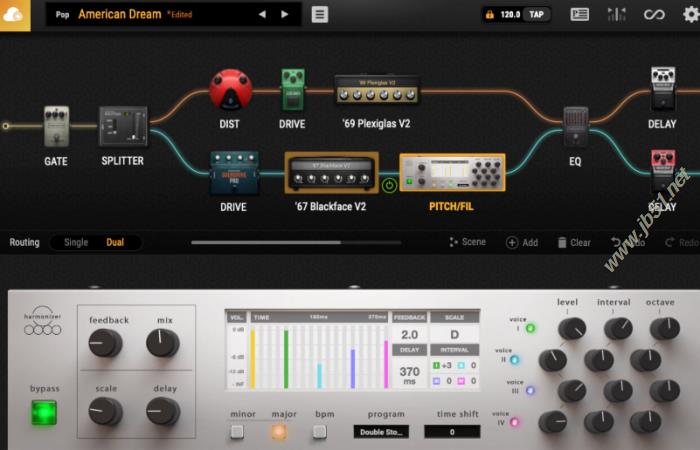Select the PITCH/FIL harmonizer module
The width and height of the screenshot is (700, 450).
click(452, 173)
